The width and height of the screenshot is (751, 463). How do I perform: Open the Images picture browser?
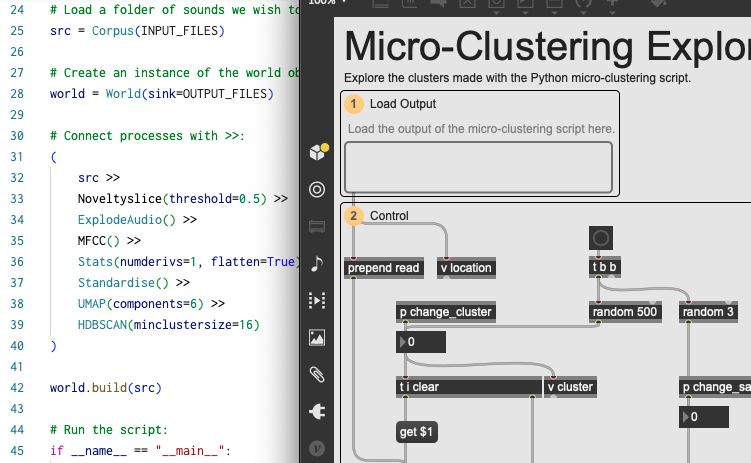(317, 338)
